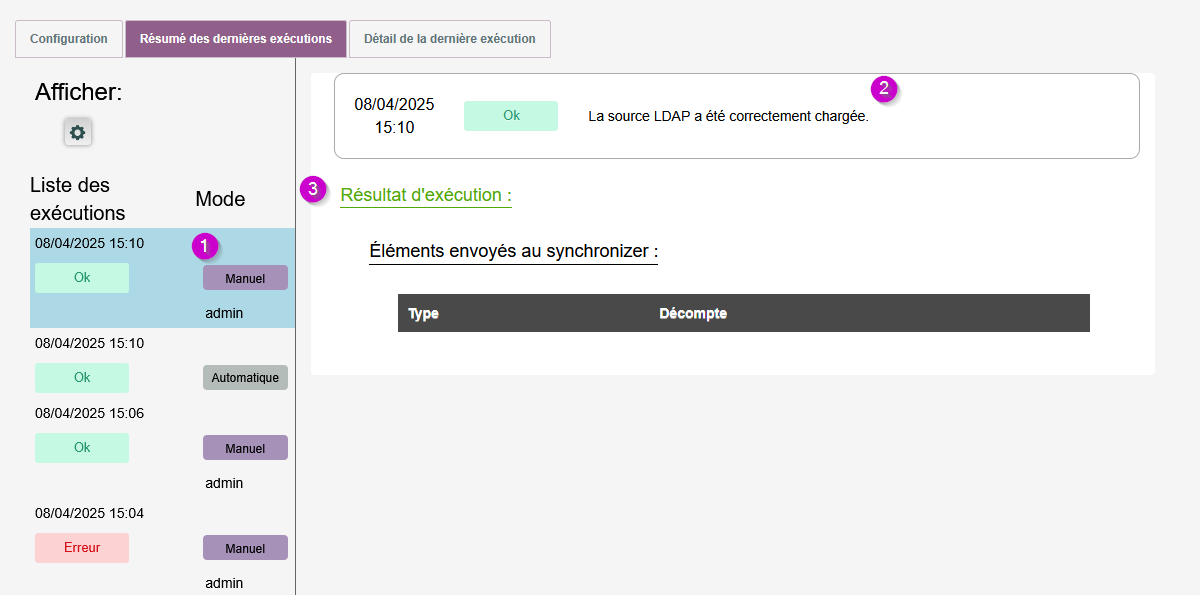
Task: Select the Automatique mode badge
Action: pyautogui.click(x=245, y=378)
